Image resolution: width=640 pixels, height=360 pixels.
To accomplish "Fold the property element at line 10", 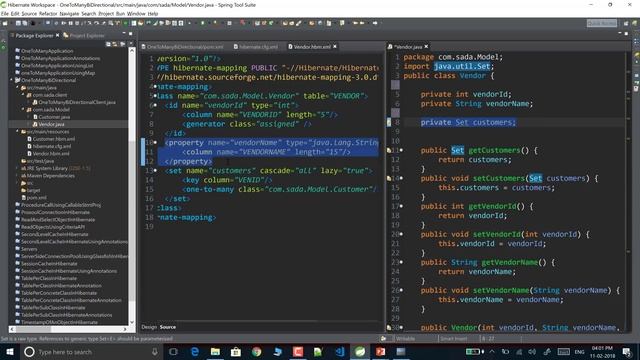I will tap(156, 142).
